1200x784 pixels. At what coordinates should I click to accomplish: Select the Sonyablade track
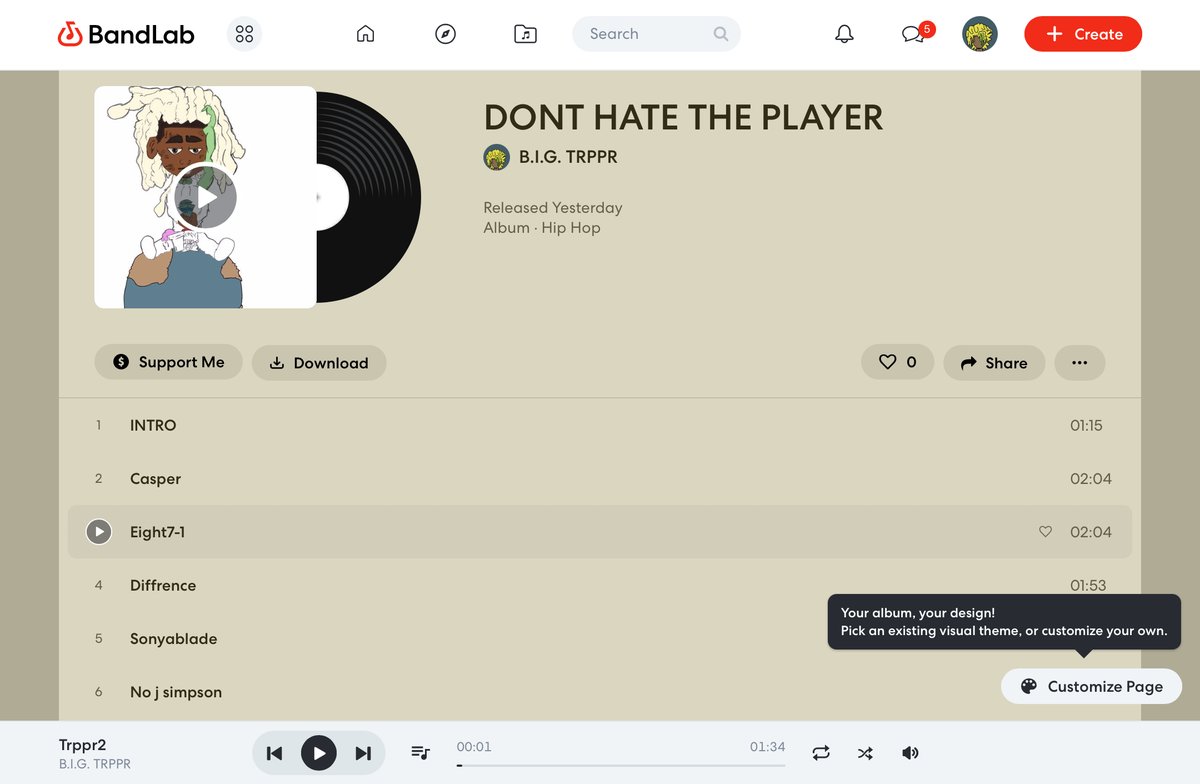point(600,639)
